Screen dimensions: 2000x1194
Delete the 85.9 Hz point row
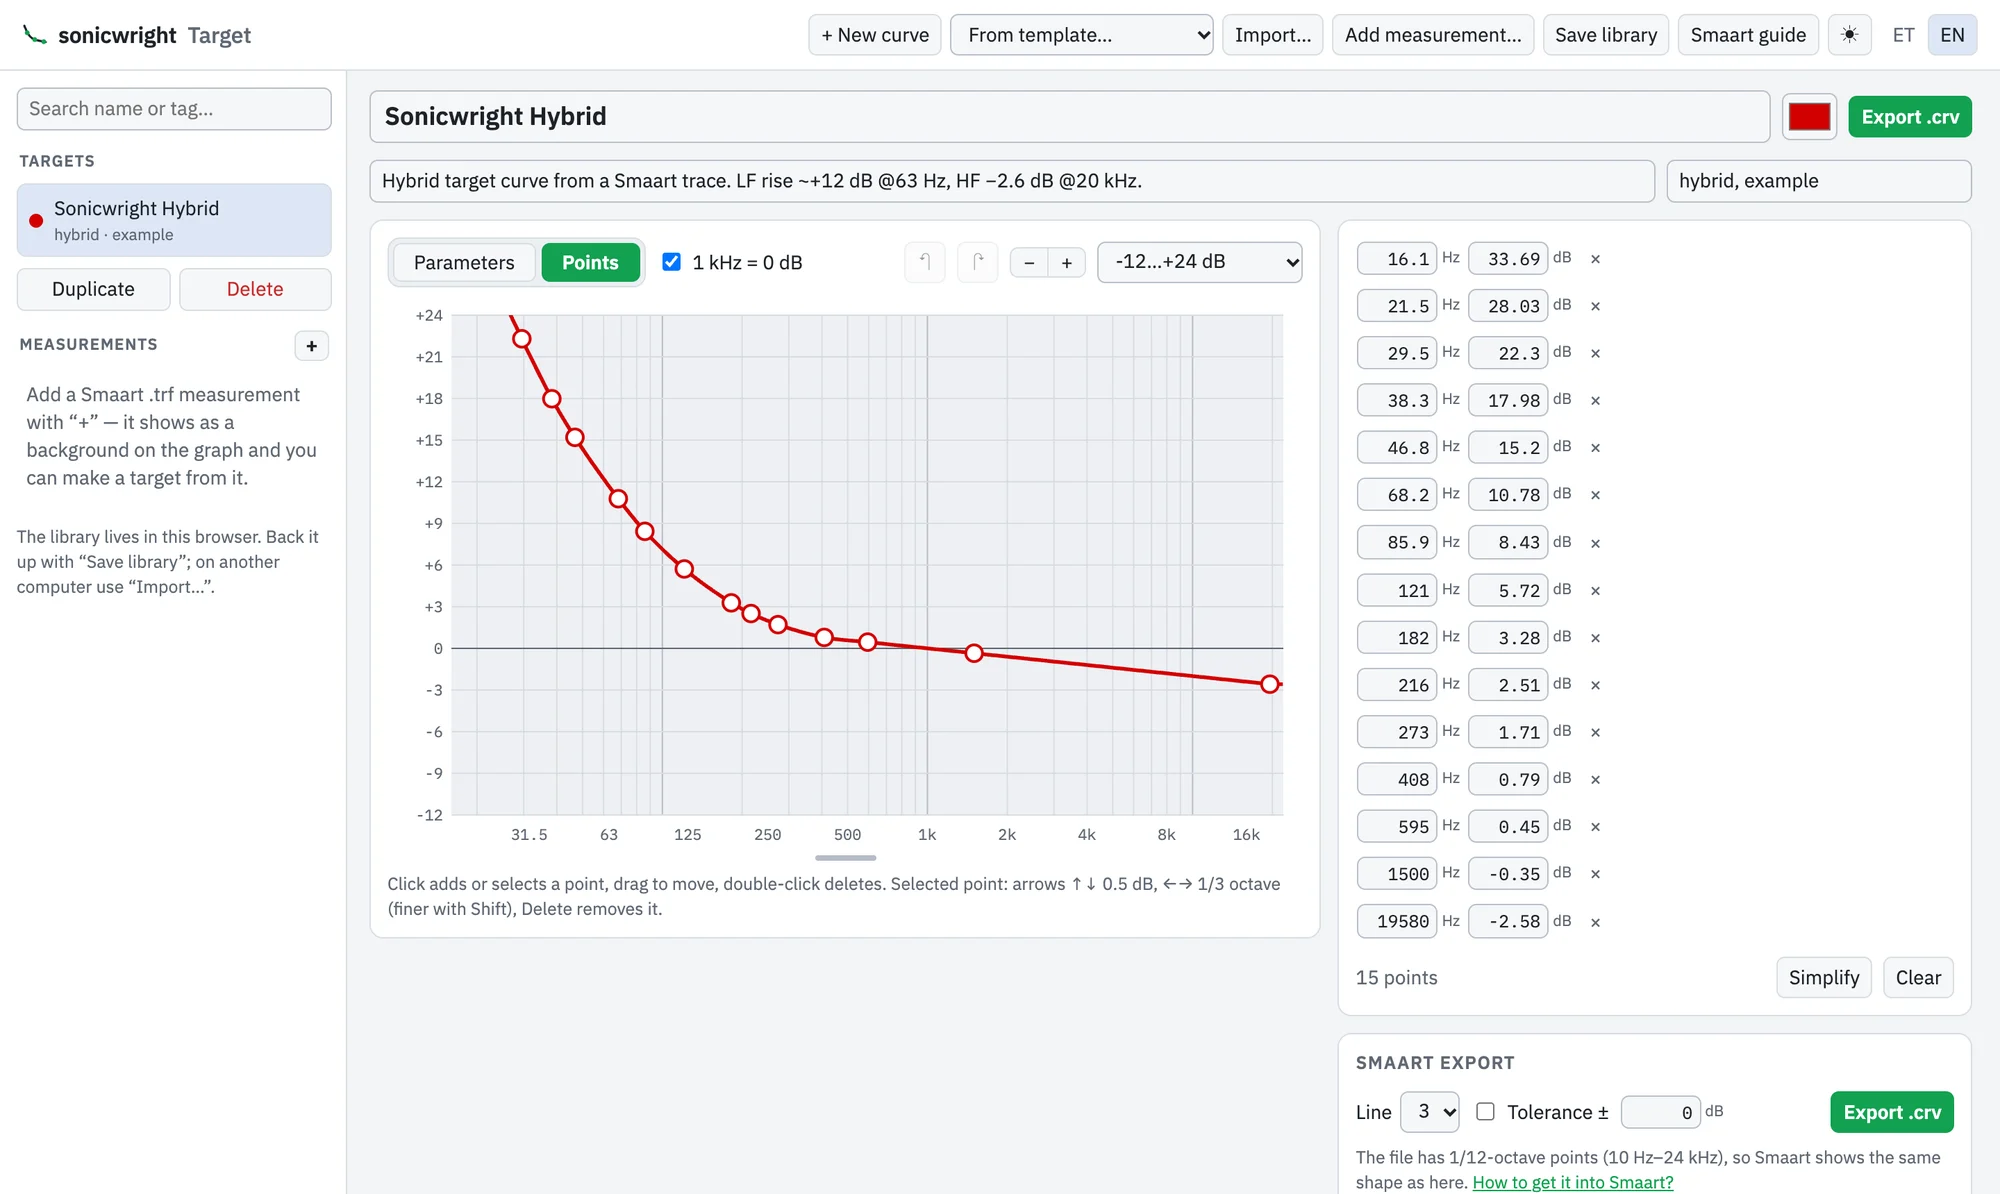pyautogui.click(x=1595, y=543)
